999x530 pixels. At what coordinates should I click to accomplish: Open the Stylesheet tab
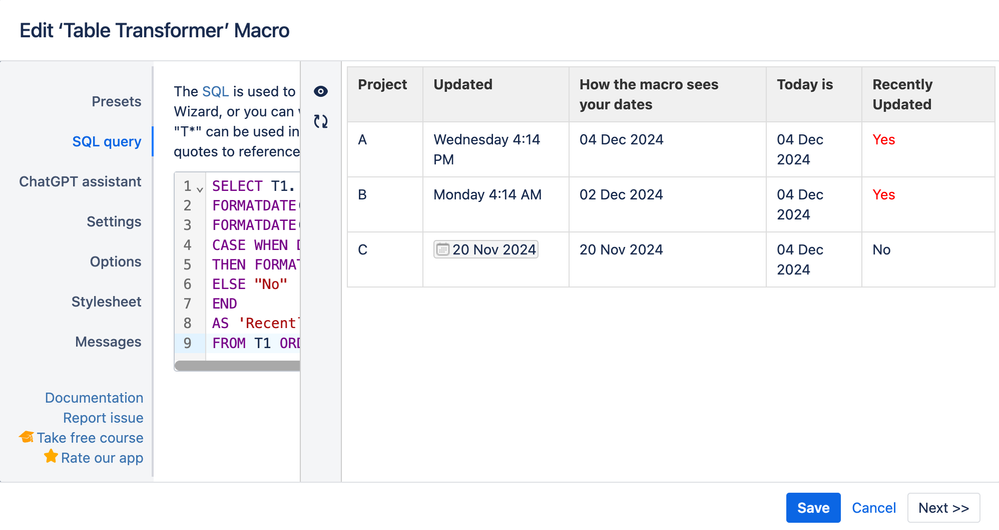click(x=106, y=301)
